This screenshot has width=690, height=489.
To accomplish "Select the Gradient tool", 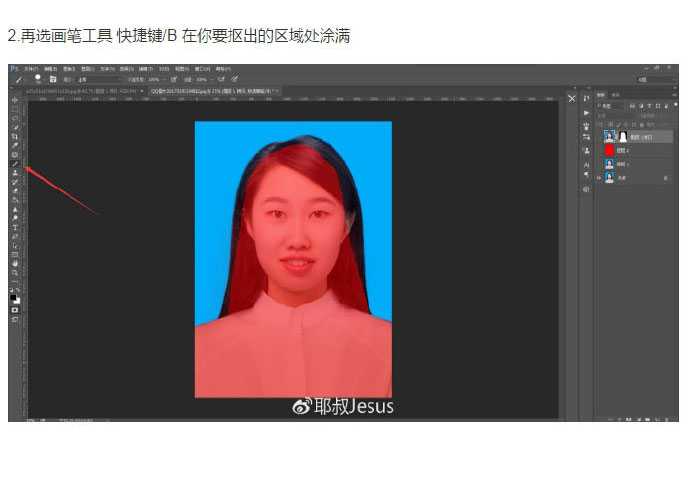I will tap(15, 200).
